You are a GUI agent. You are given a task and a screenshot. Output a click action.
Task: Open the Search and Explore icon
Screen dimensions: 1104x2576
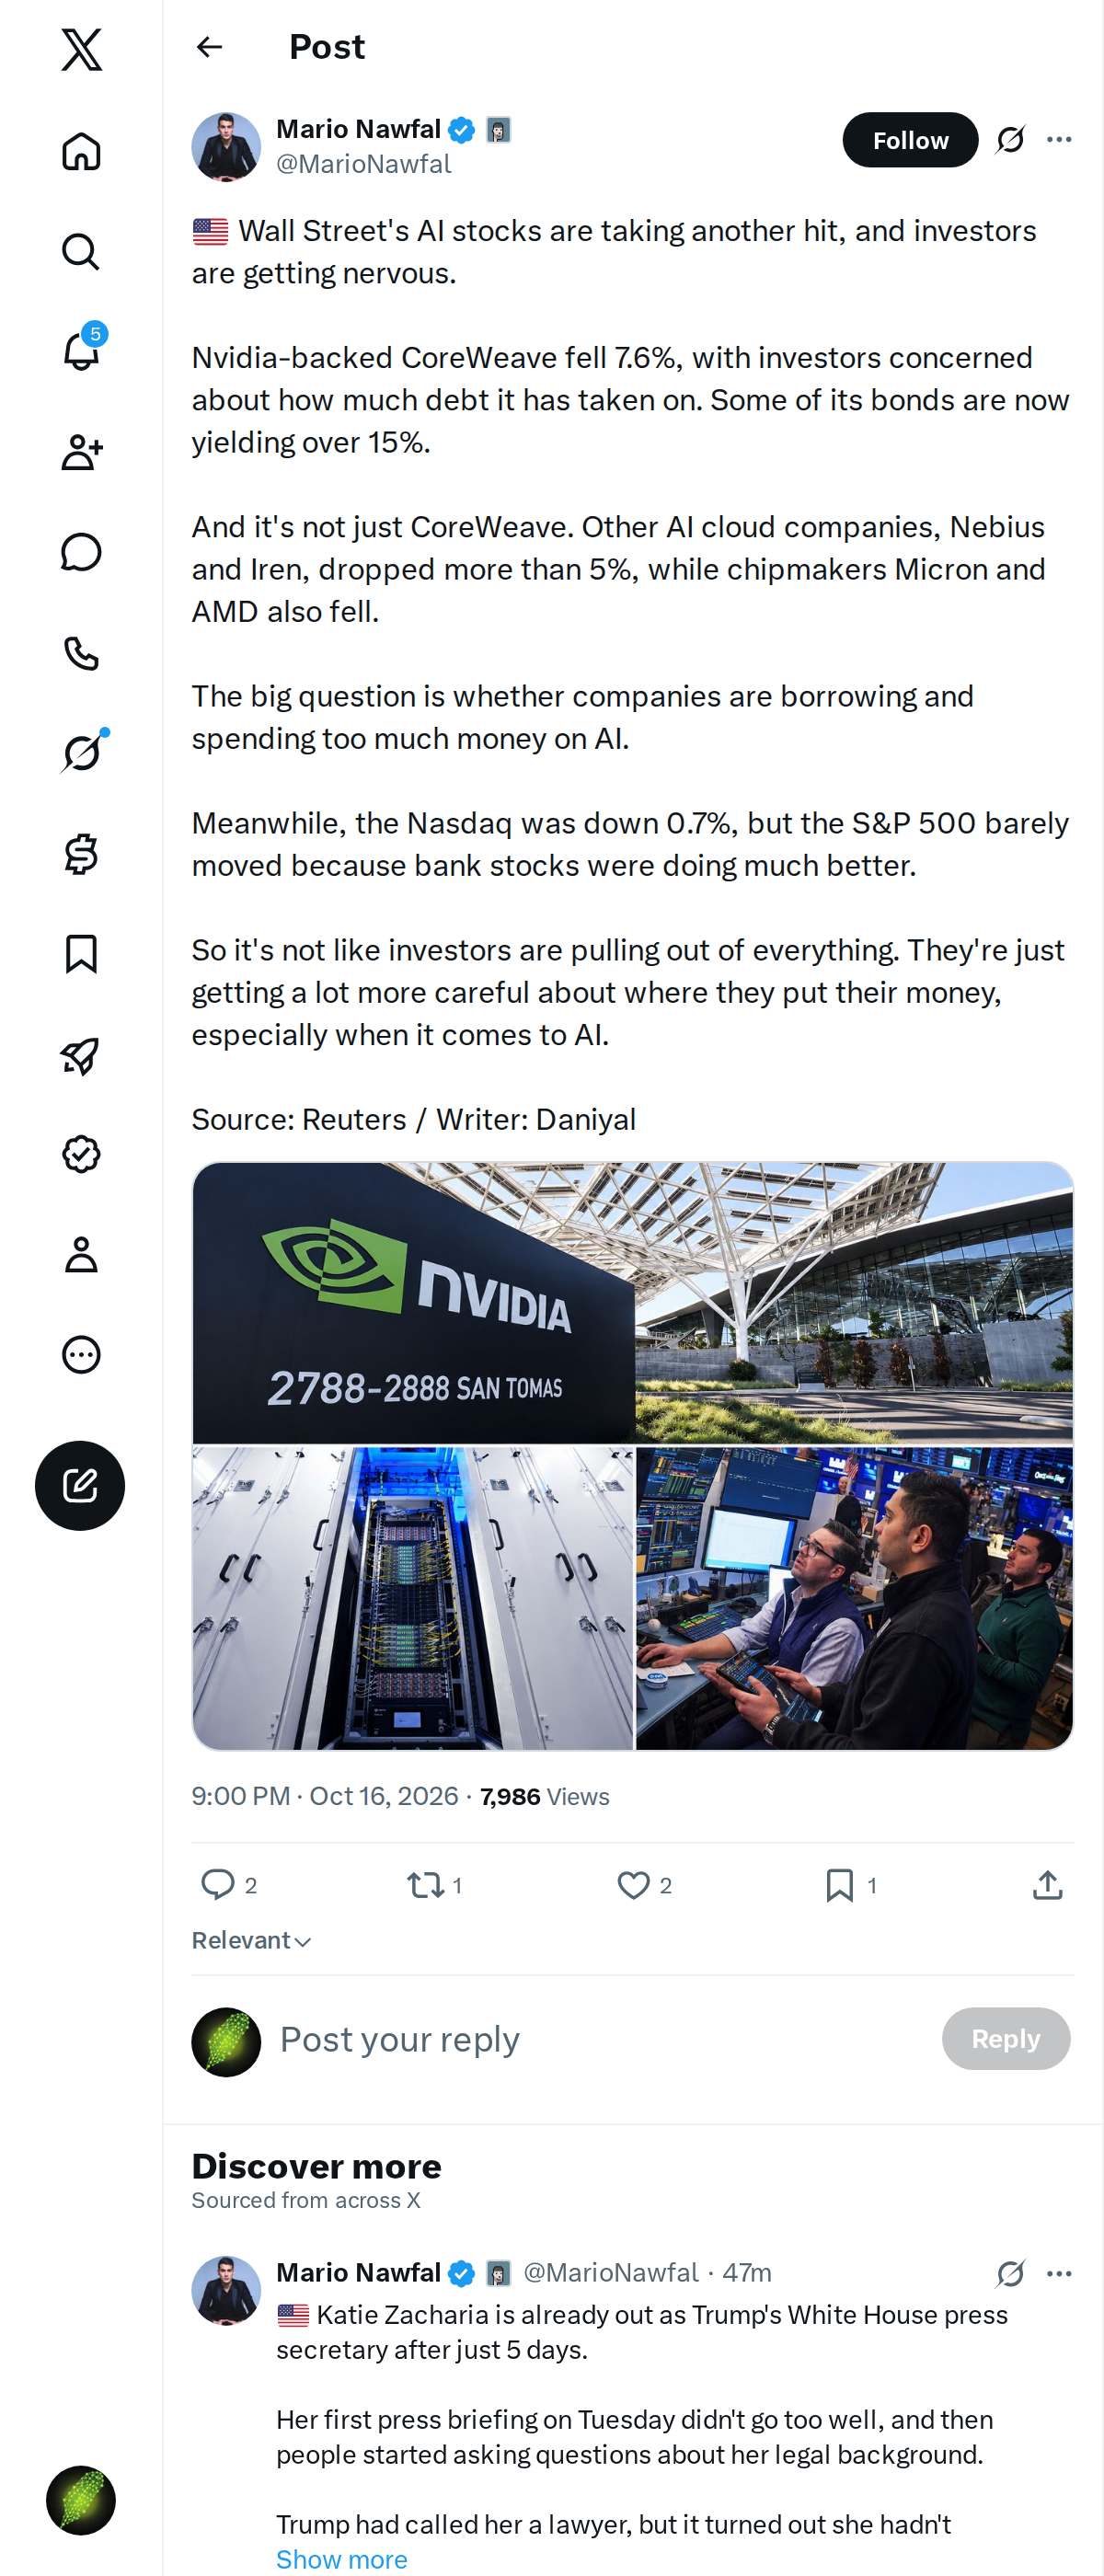click(x=81, y=251)
